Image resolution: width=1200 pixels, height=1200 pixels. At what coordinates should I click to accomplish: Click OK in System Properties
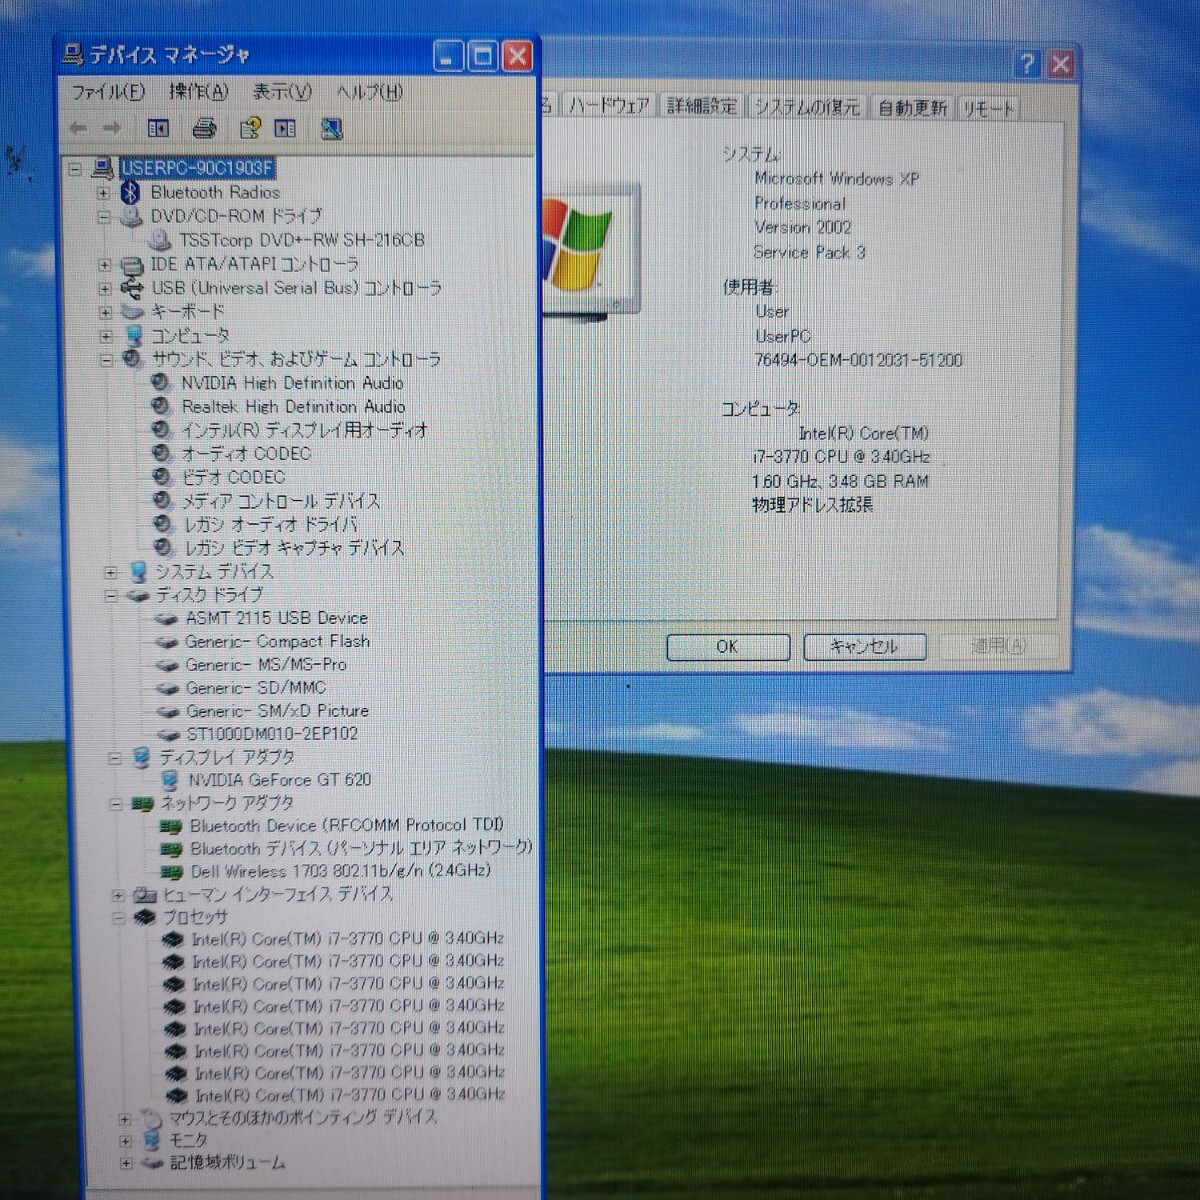(727, 647)
